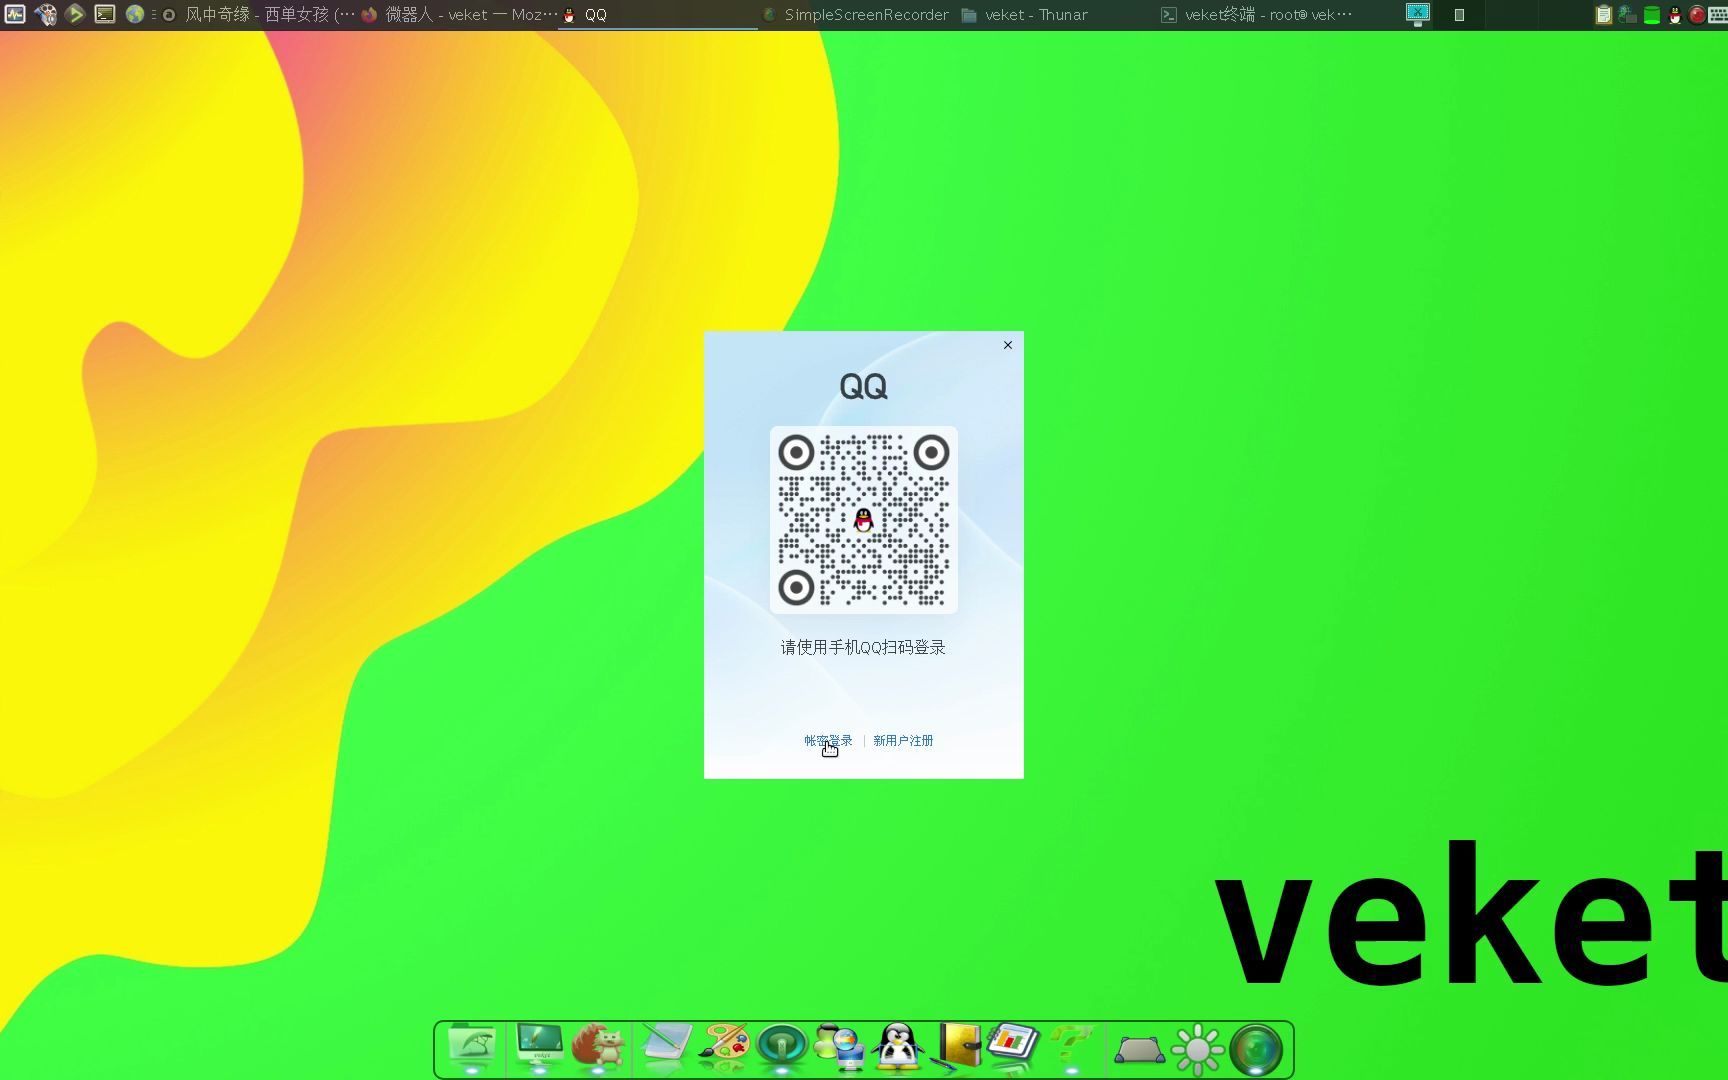Screen dimensions: 1728x1080
Task: Open the globe web browser launcher in panel
Action: coord(134,14)
